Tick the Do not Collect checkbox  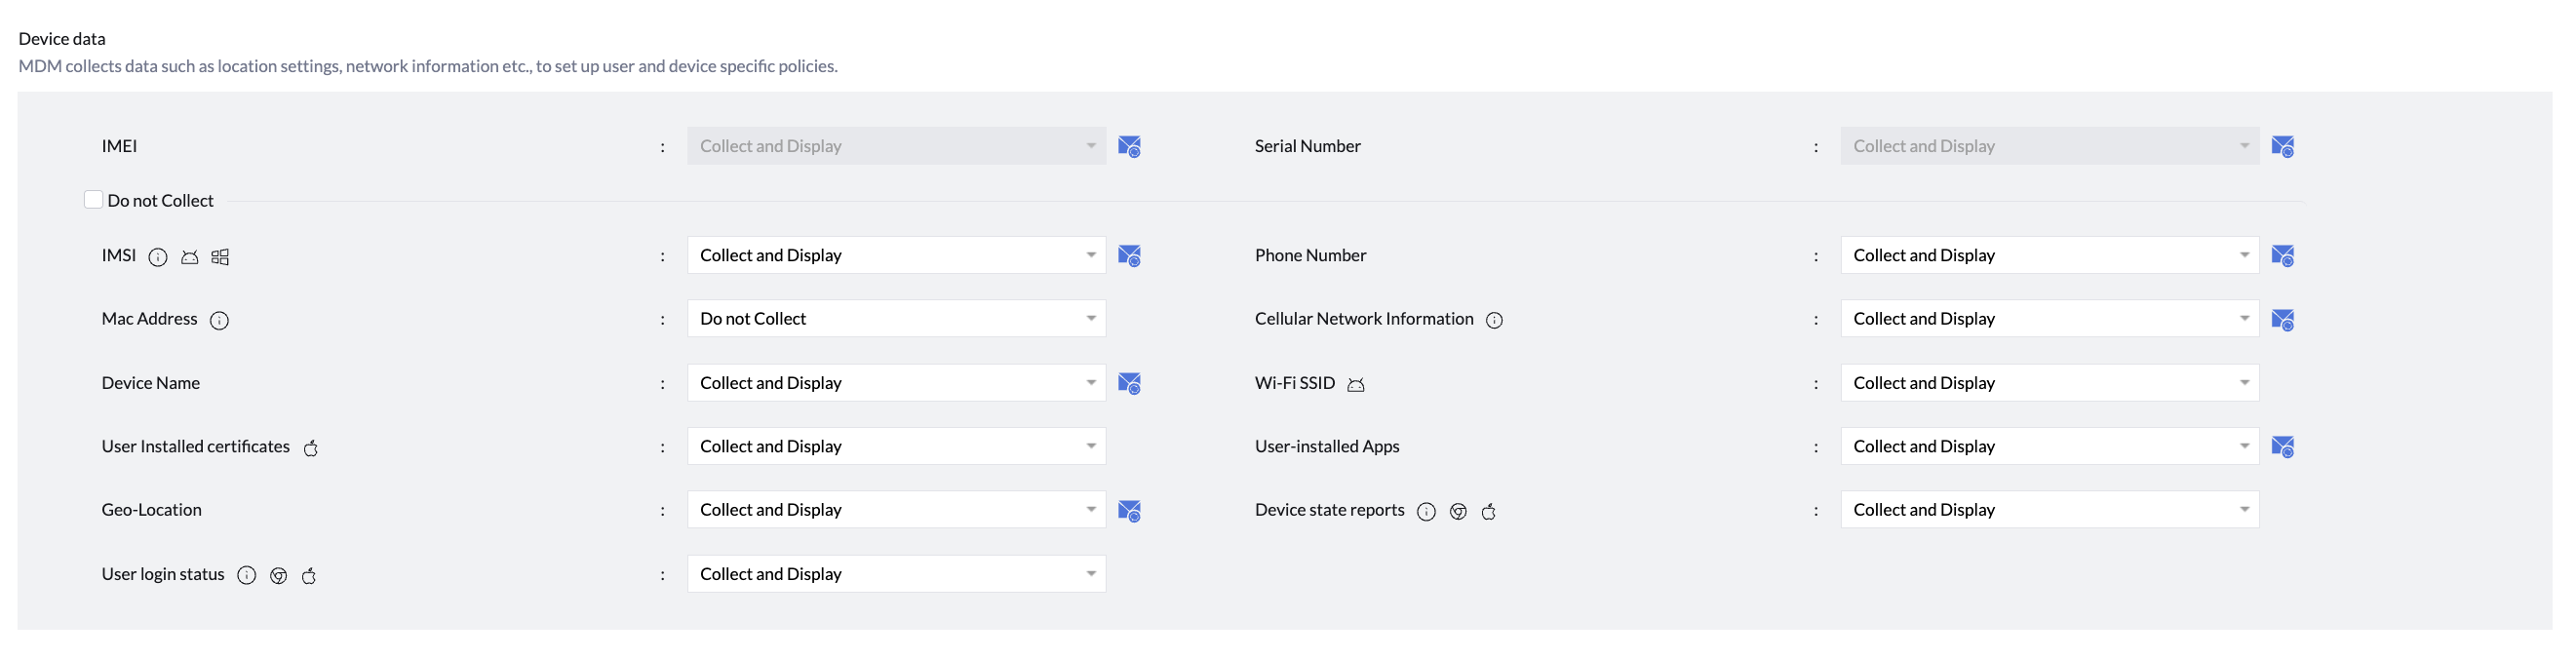pos(93,200)
